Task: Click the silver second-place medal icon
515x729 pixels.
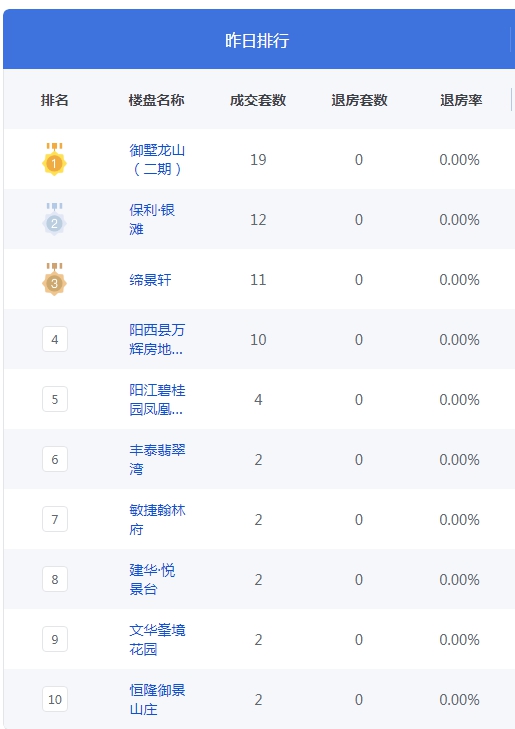Action: pos(54,219)
